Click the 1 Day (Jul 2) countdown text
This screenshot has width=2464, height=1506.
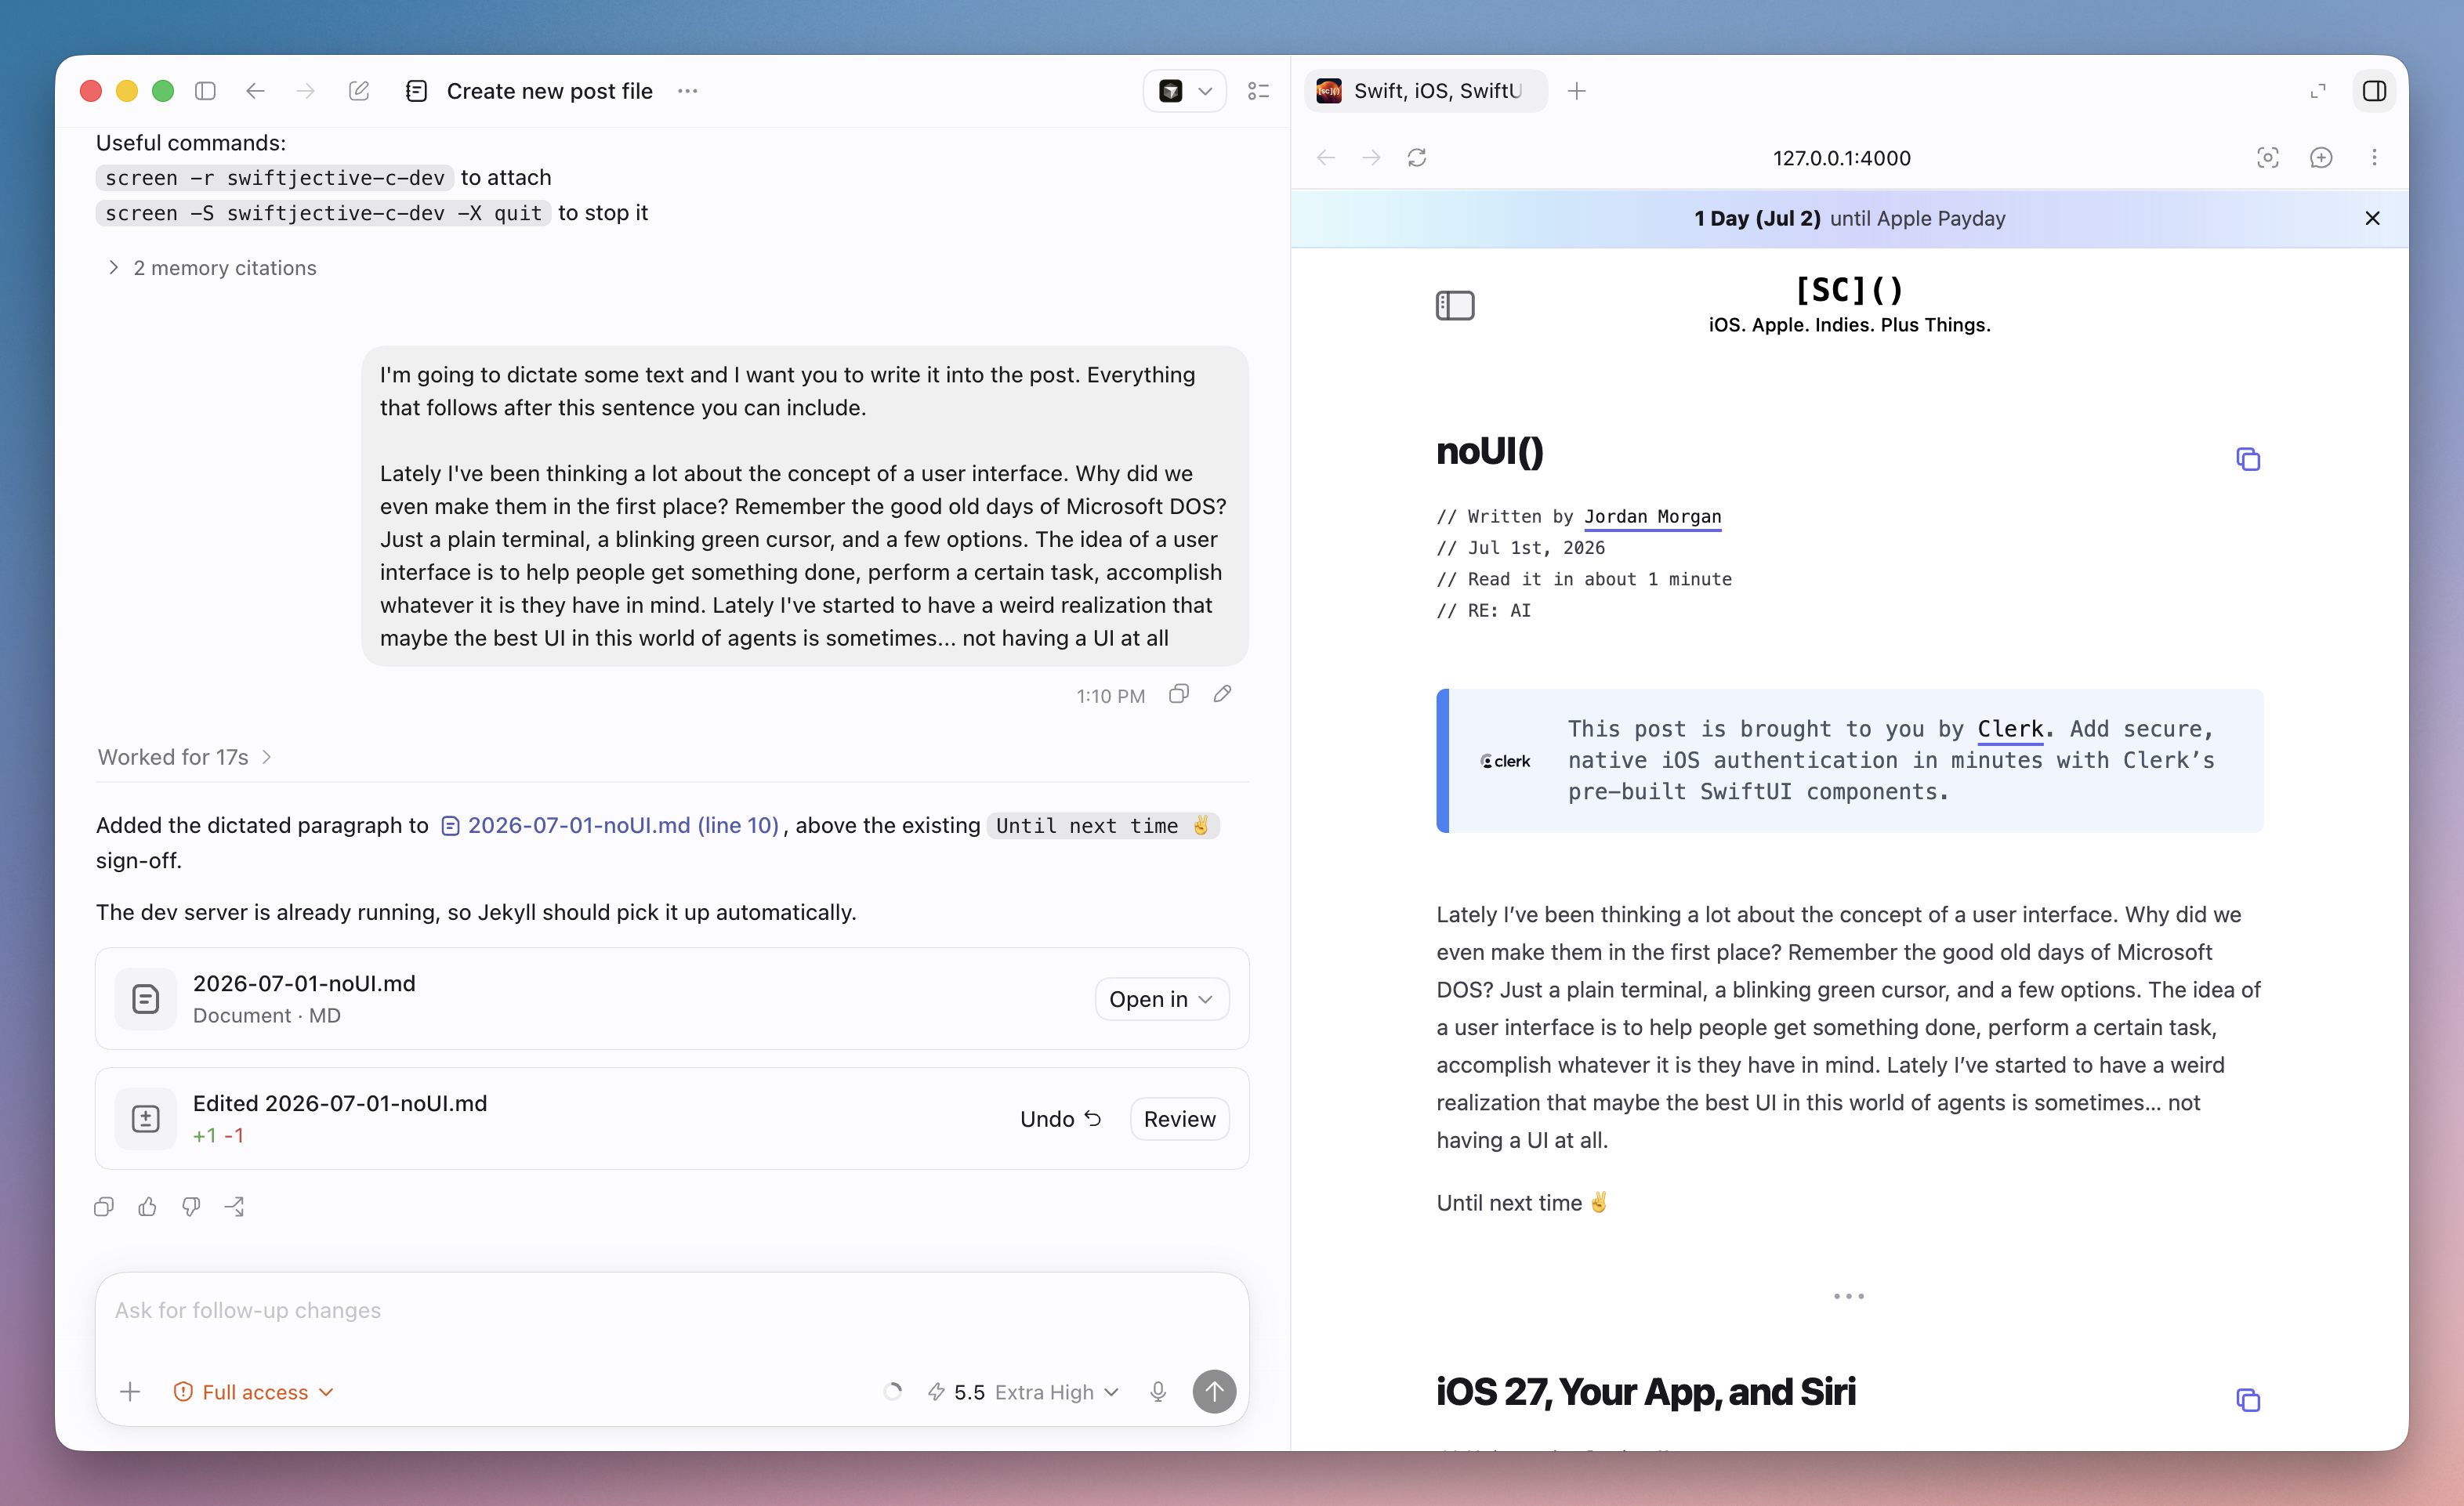coord(1757,218)
